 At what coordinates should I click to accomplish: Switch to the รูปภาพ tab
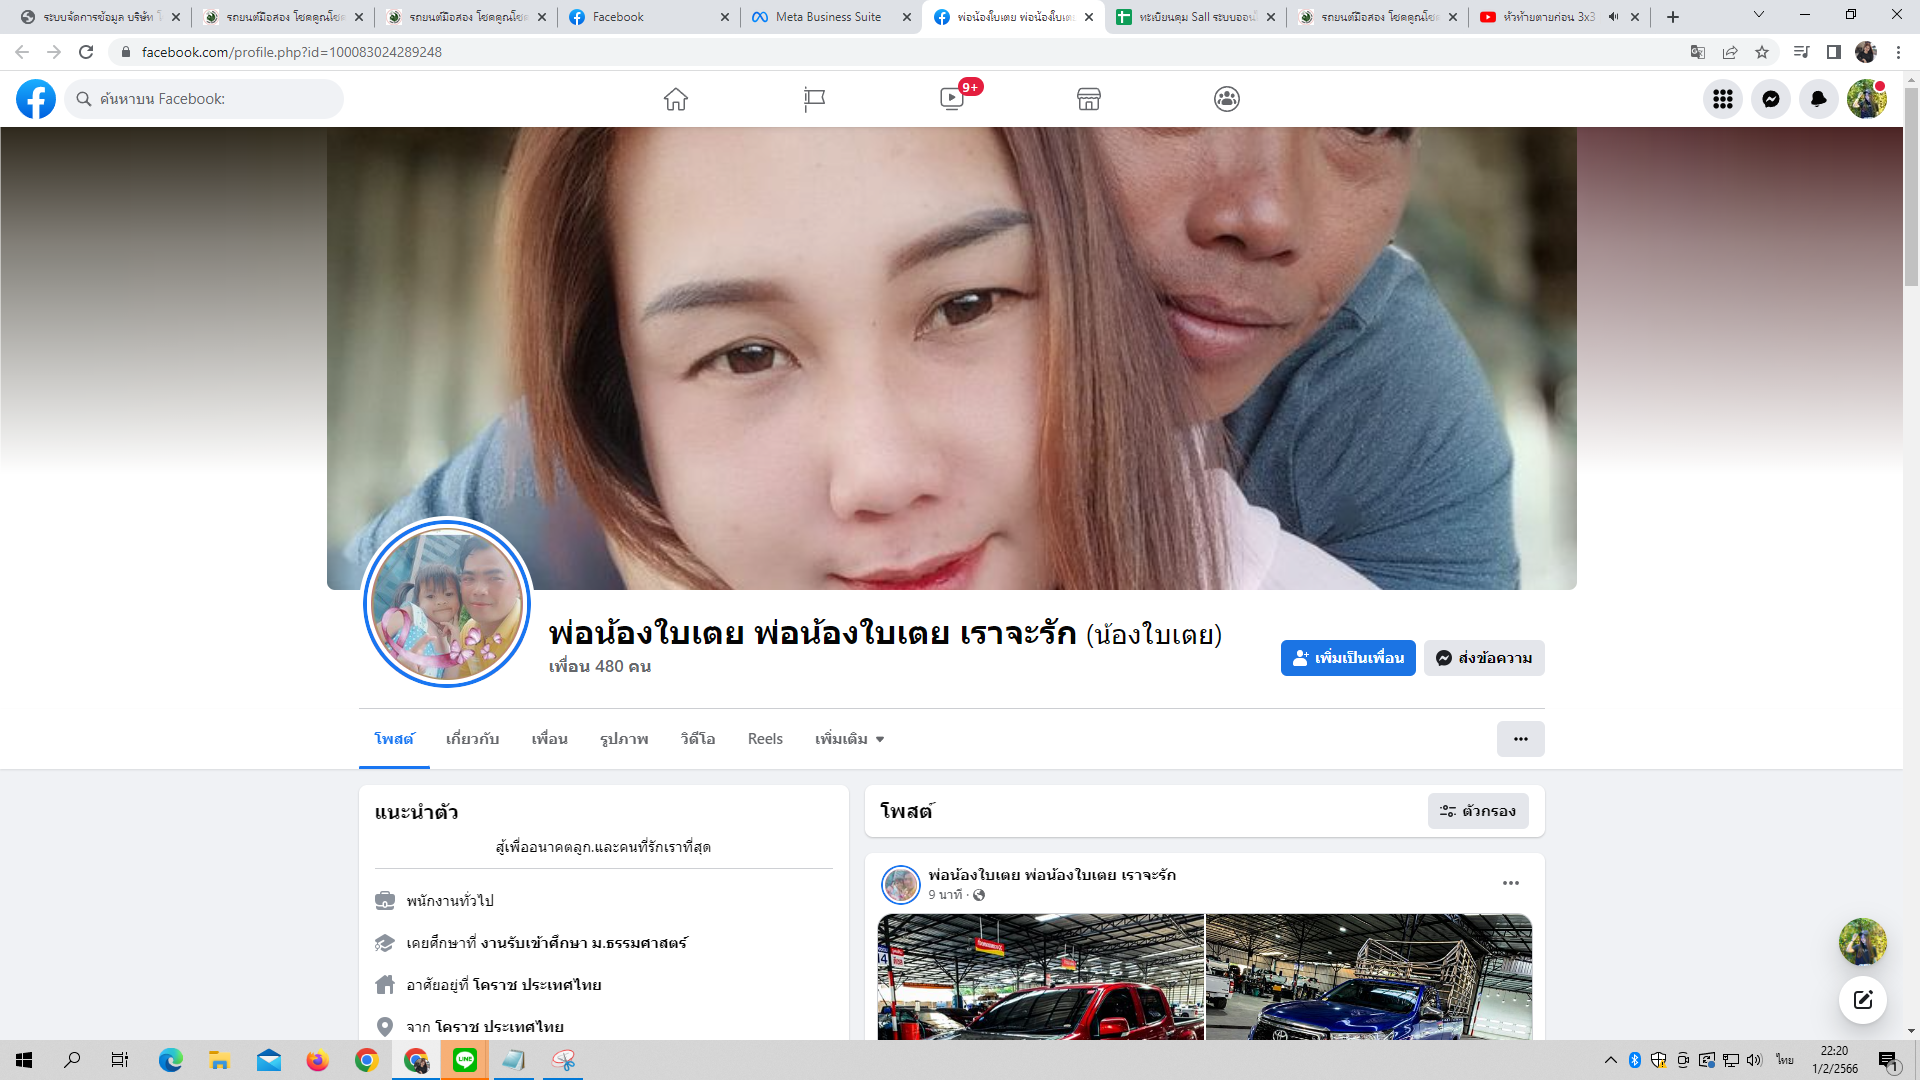coord(624,739)
